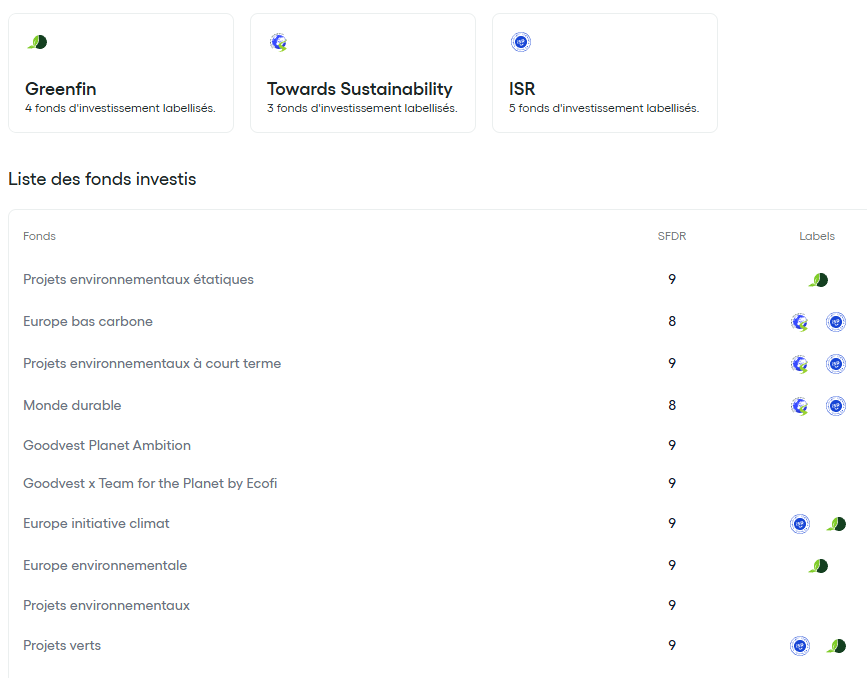Click ISR label icon for Projets verts
The image size is (867, 678).
(x=800, y=646)
